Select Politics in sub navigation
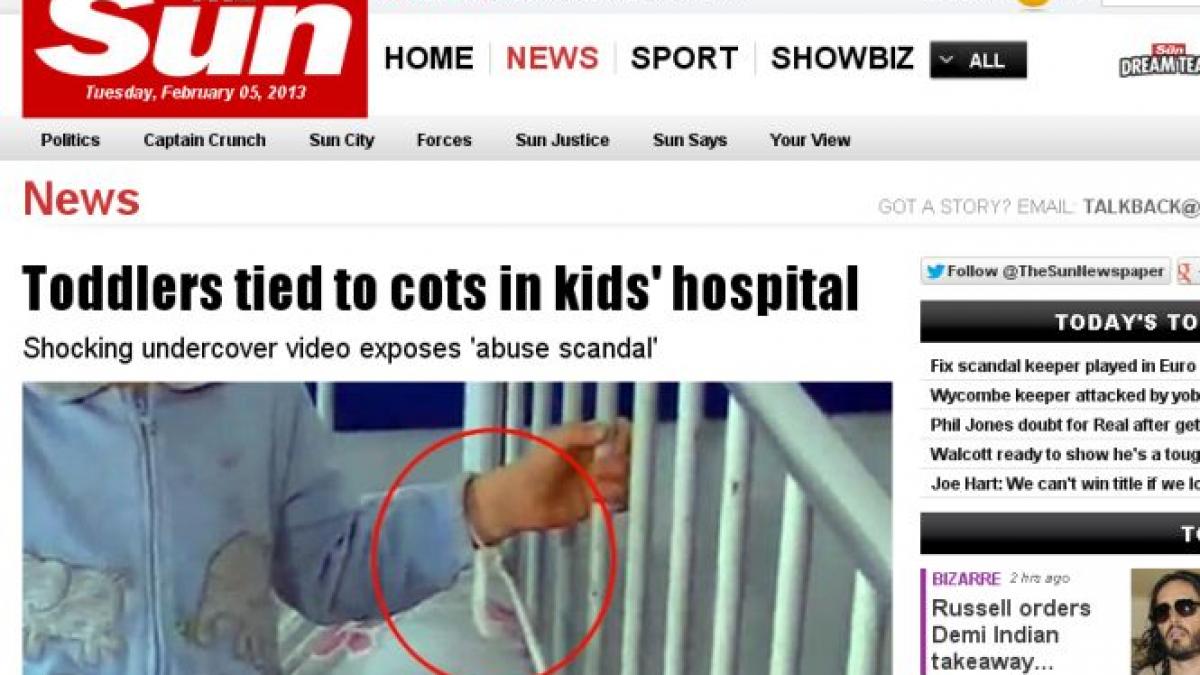 (70, 140)
